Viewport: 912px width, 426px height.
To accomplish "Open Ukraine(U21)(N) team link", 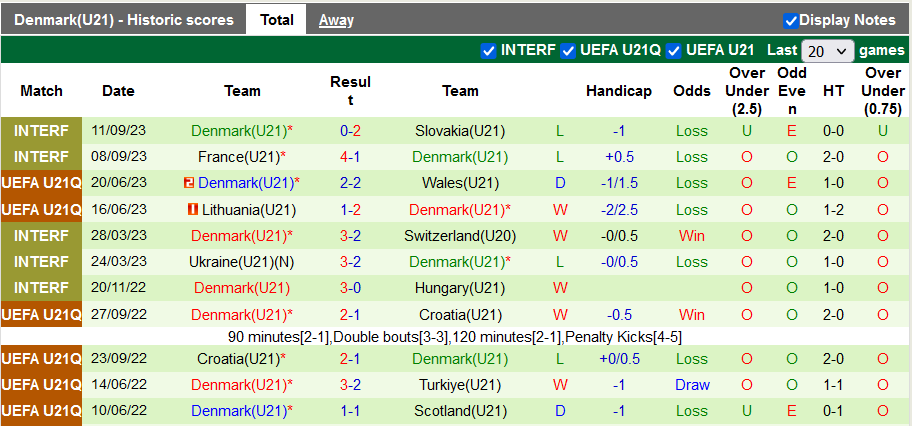I will click(x=242, y=262).
